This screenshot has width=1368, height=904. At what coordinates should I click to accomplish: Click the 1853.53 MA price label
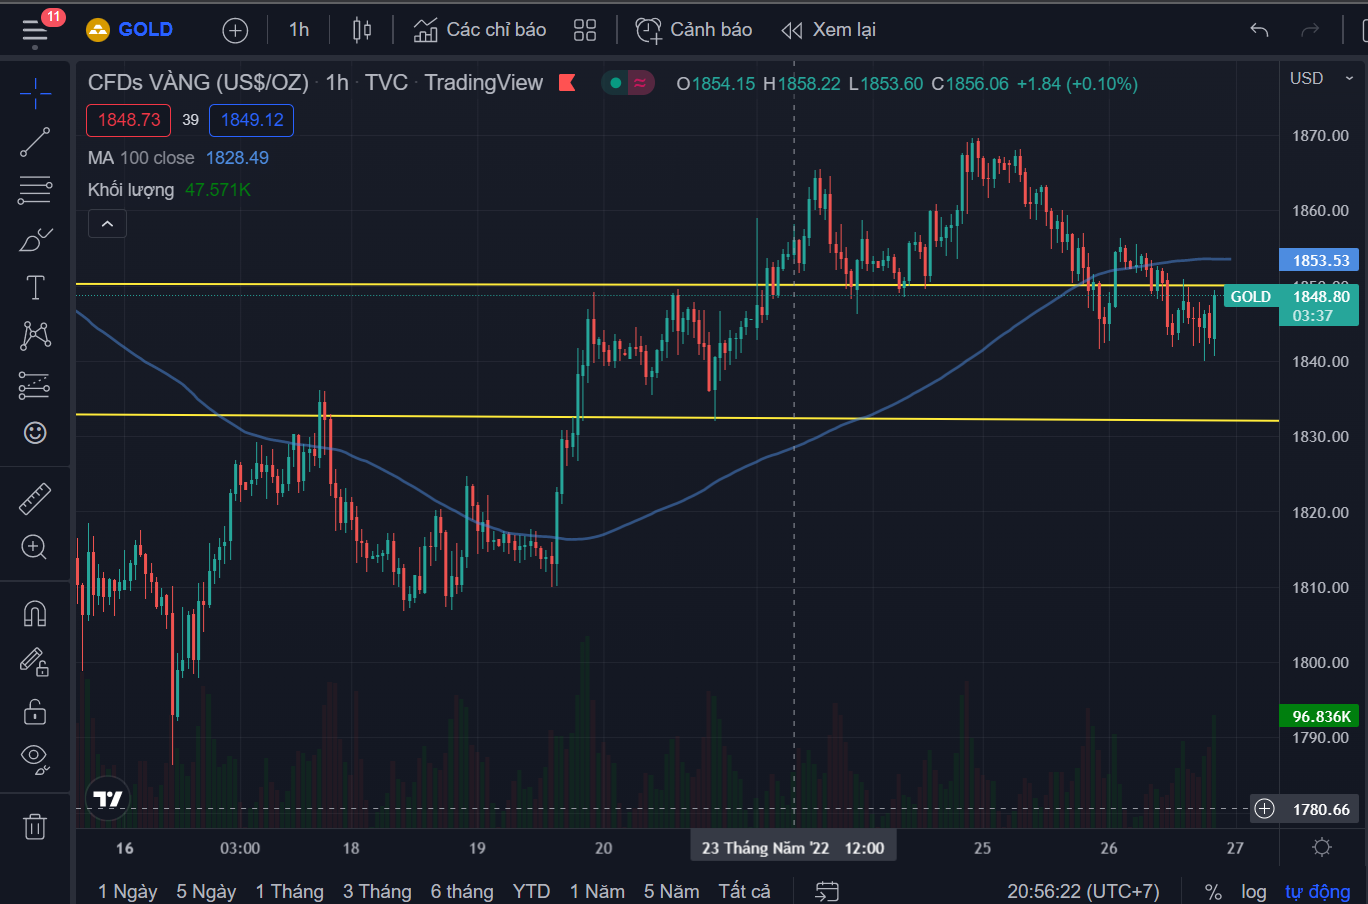click(1319, 260)
